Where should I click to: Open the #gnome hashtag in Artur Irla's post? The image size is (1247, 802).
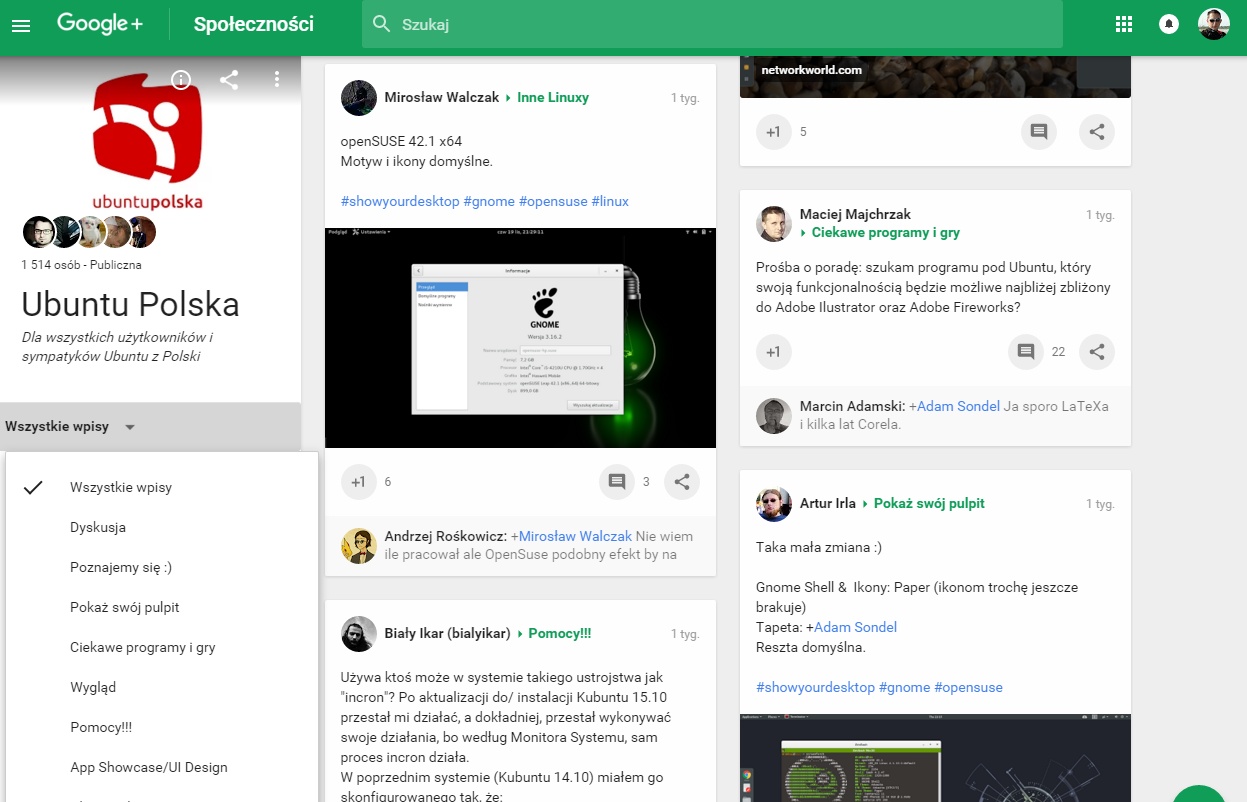(x=904, y=687)
